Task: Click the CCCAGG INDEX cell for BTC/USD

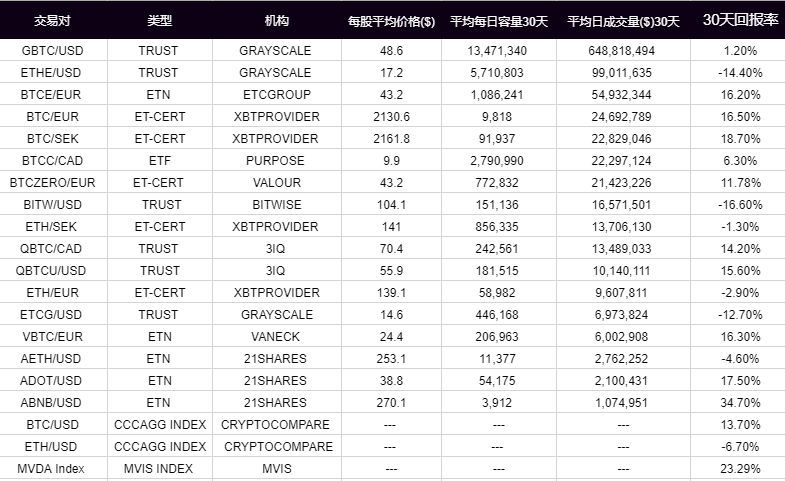Action: (x=160, y=425)
